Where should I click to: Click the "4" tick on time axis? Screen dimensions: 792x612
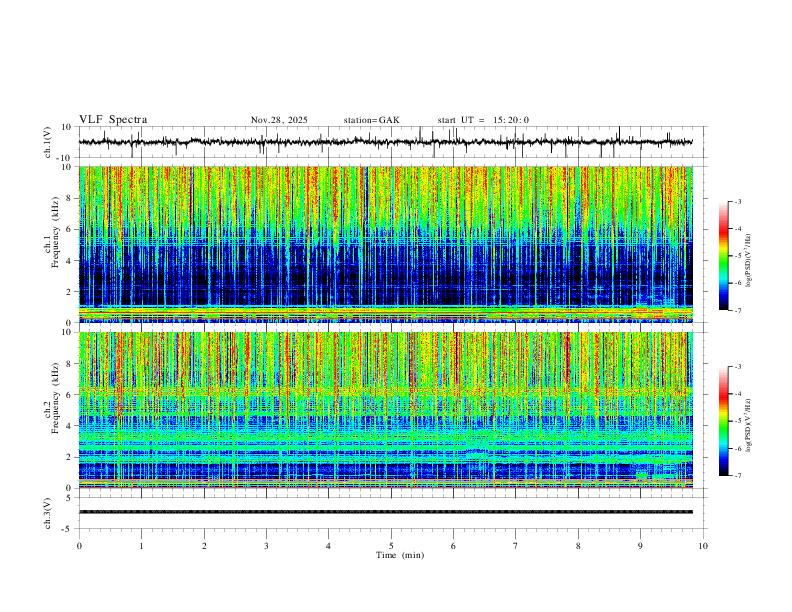pyautogui.click(x=328, y=546)
